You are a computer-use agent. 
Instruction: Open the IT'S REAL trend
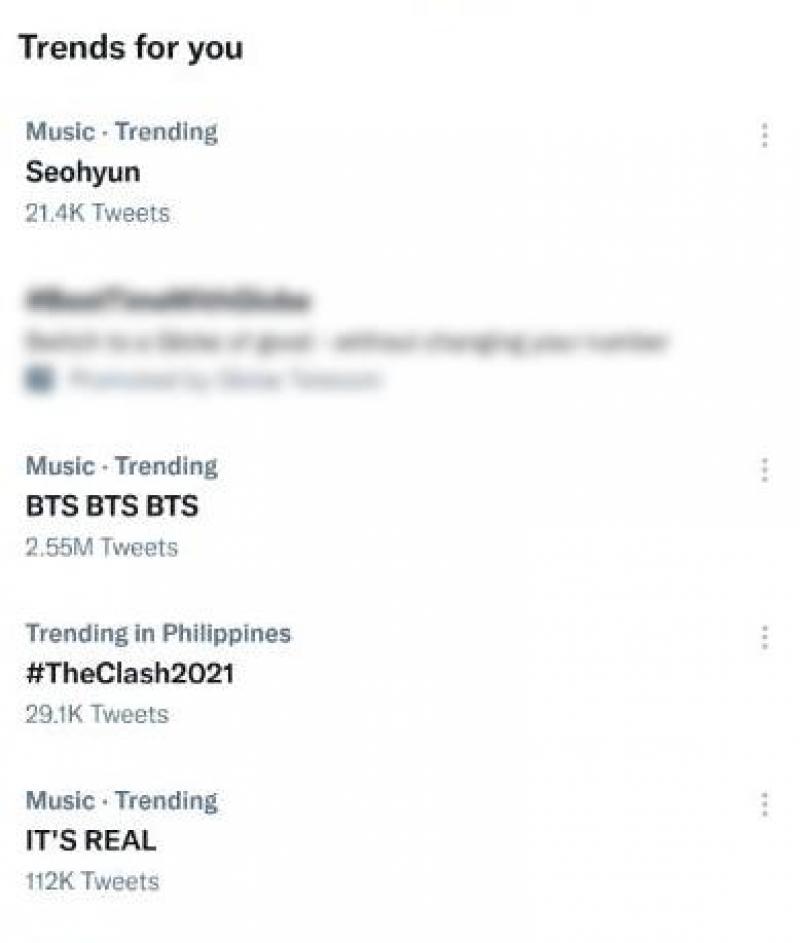coord(90,841)
